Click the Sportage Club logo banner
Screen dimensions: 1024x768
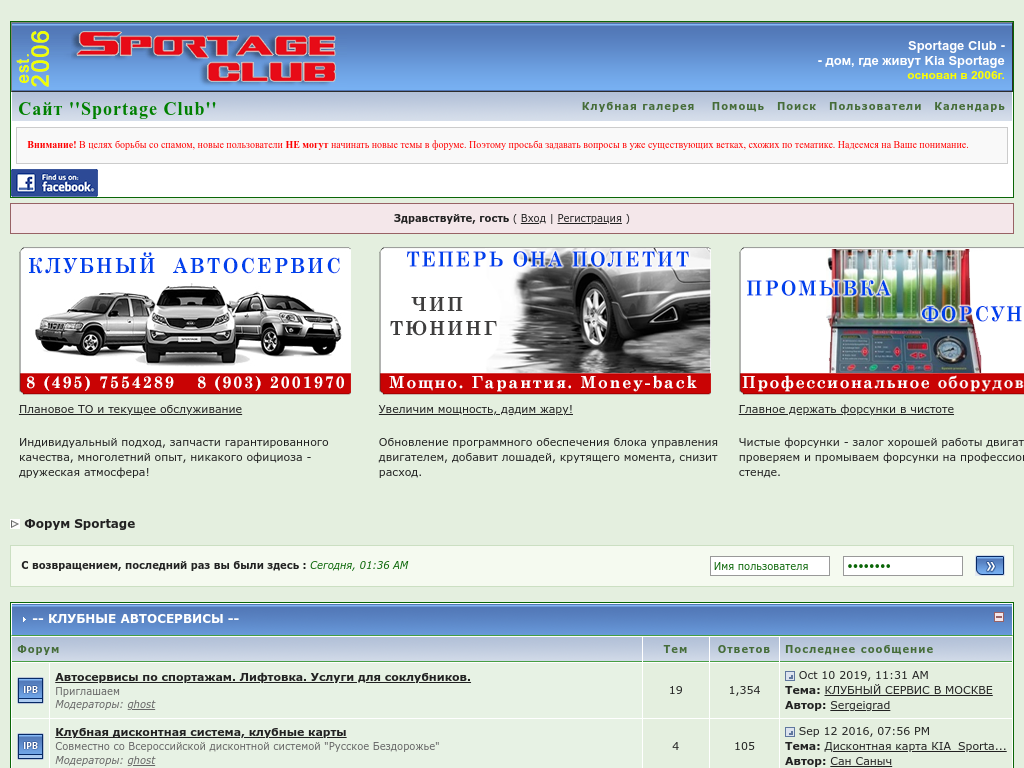[205, 57]
